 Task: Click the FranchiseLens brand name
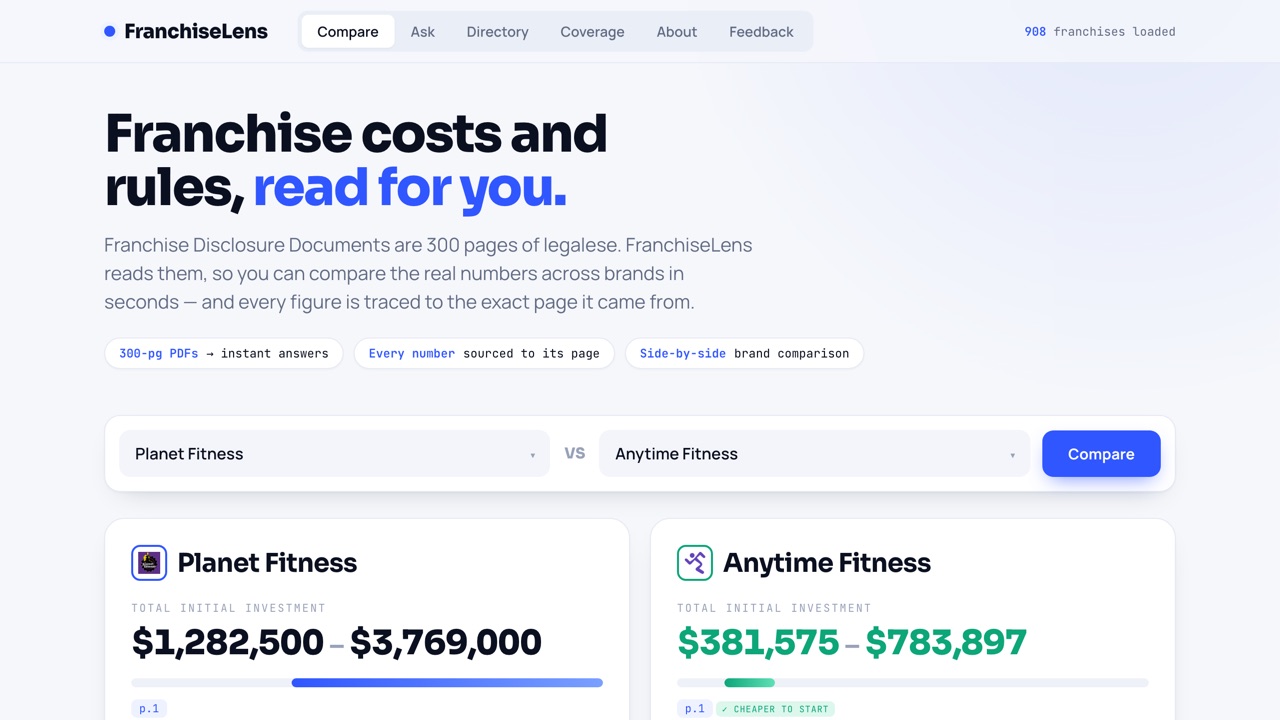click(196, 32)
